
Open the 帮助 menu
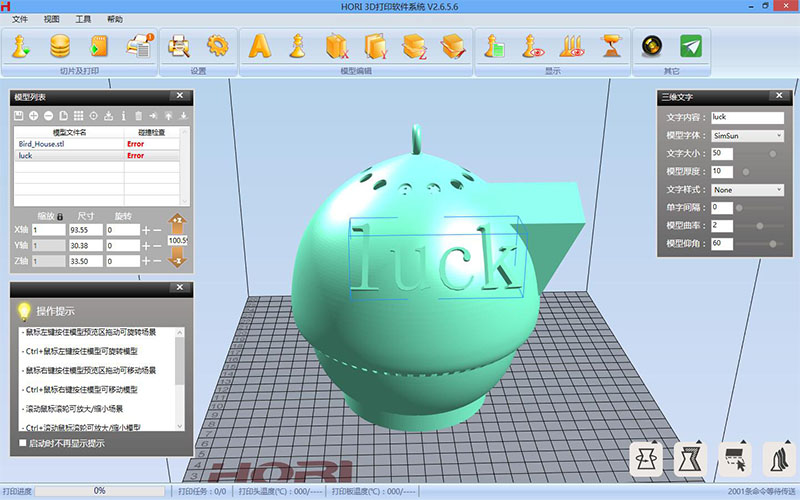[115, 19]
